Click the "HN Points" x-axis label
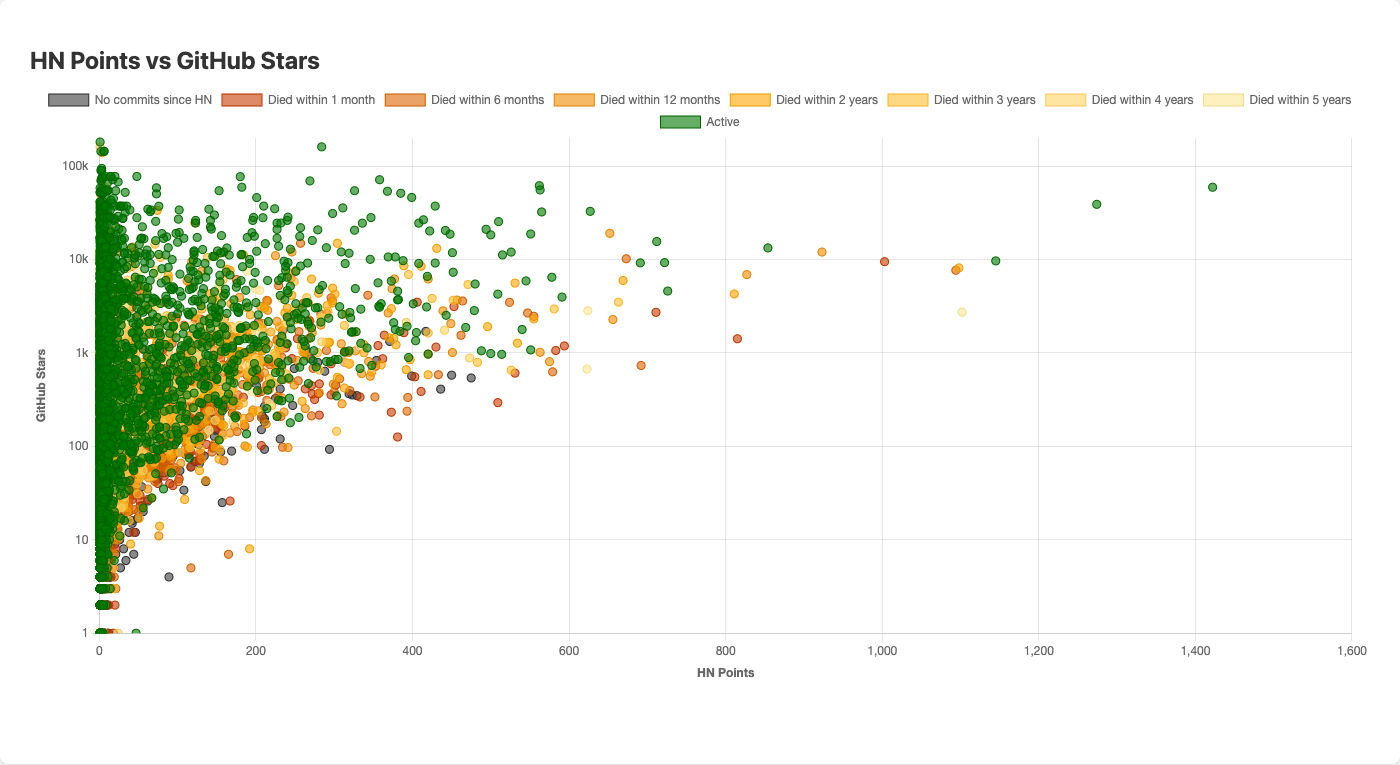This screenshot has width=1400, height=765. tap(724, 672)
